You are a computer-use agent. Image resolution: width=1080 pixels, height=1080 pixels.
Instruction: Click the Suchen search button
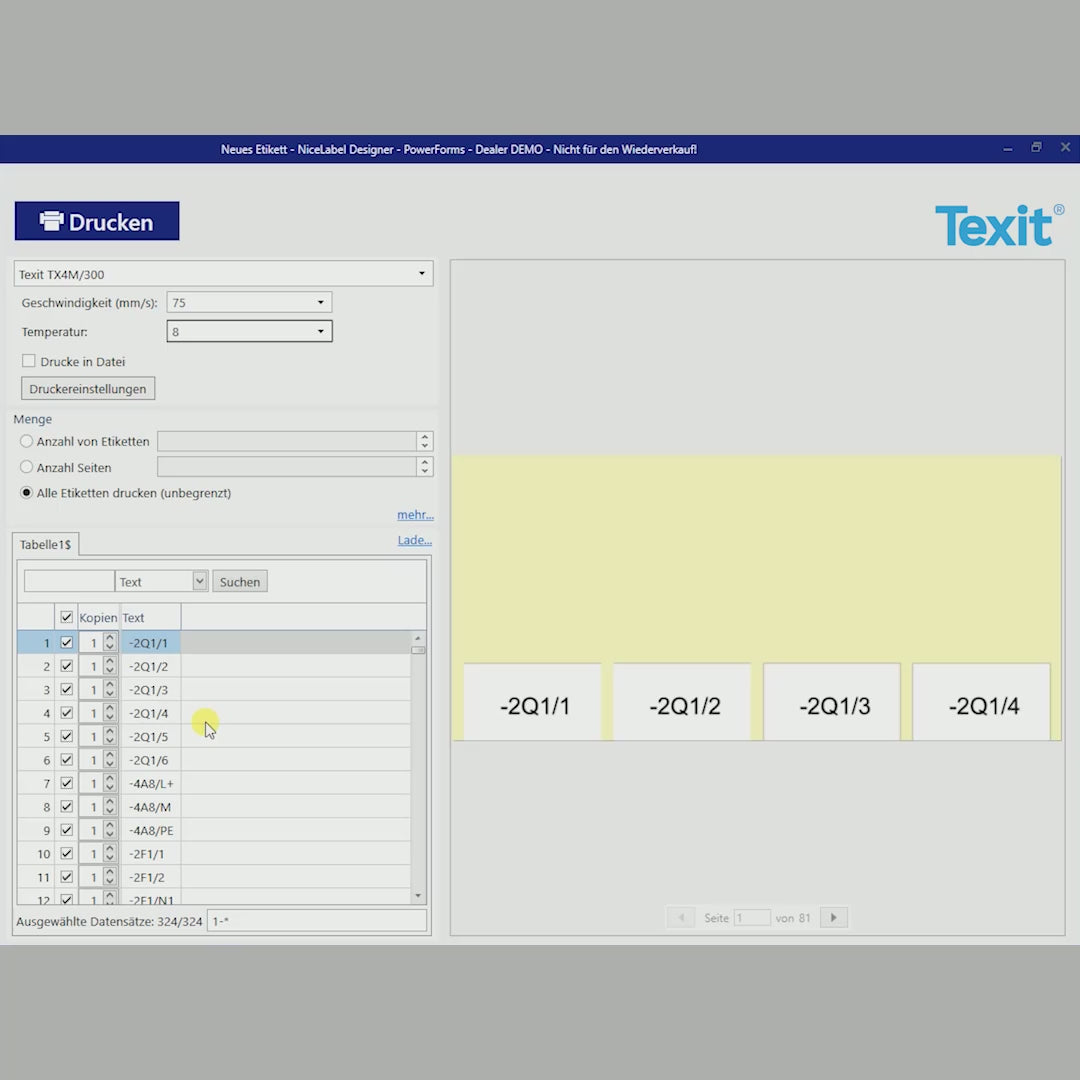coord(240,582)
